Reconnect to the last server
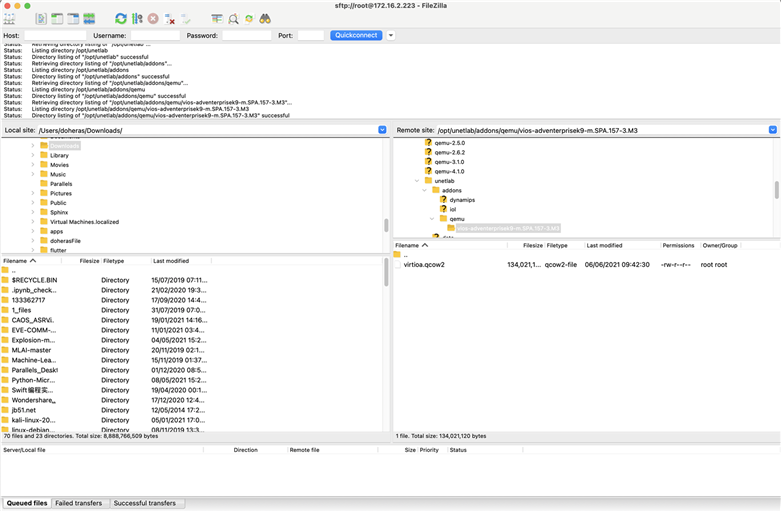This screenshot has width=781, height=511. tap(186, 19)
